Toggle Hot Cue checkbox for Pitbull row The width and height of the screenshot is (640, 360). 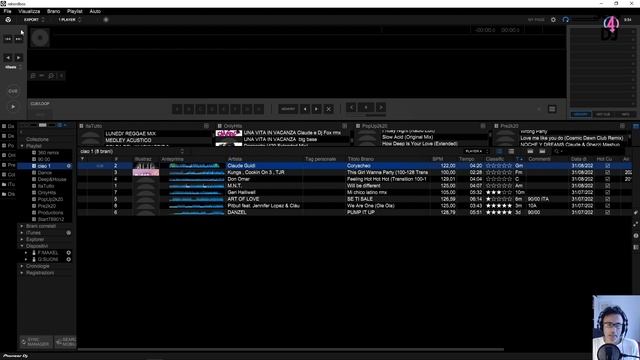(x=607, y=206)
